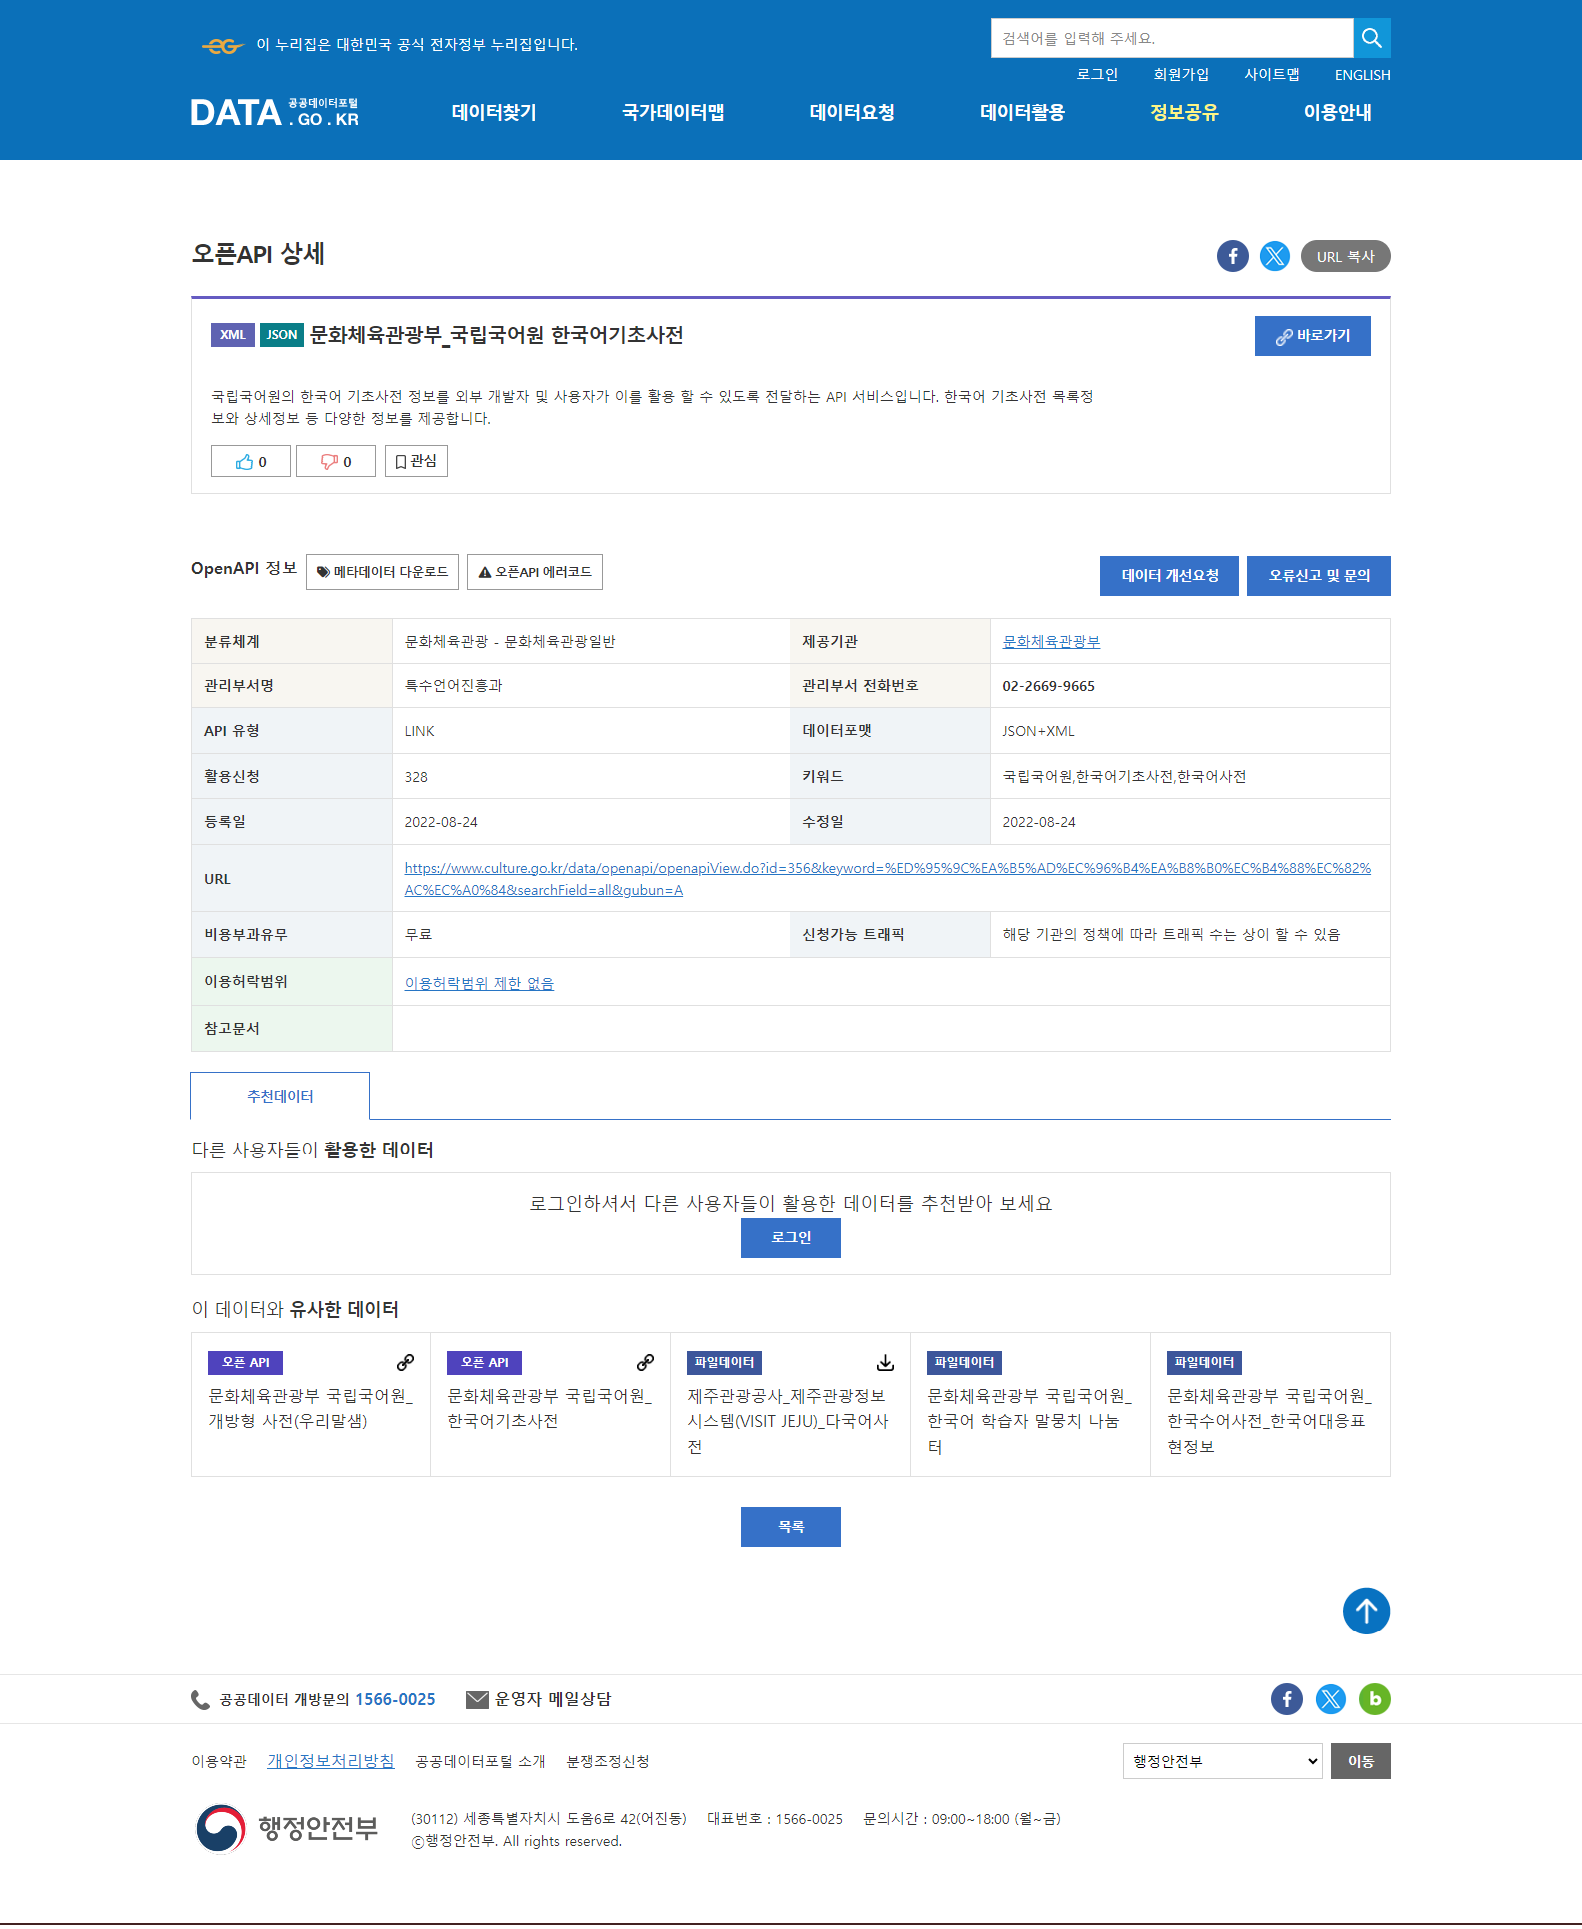Viewport: 1582px width, 1929px height.
Task: Click the 바로가기 button
Action: click(x=1312, y=336)
